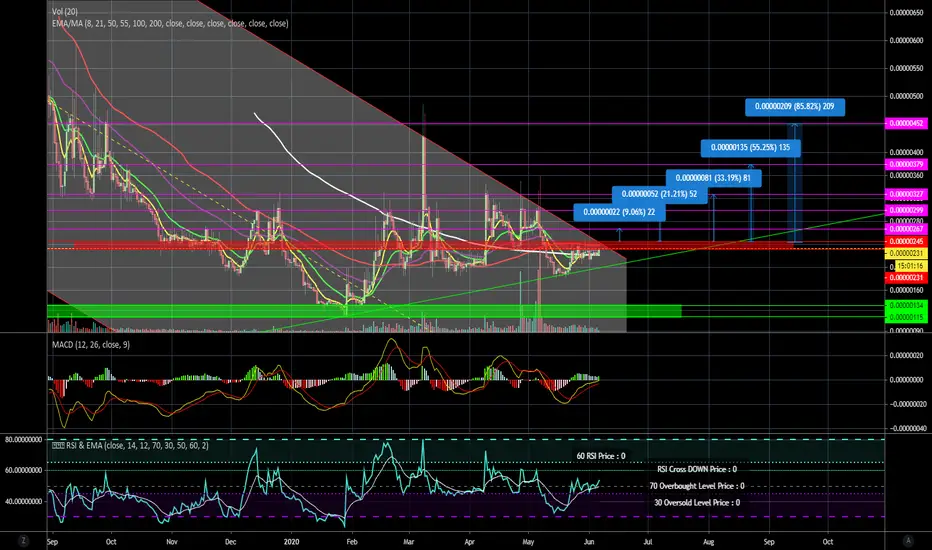This screenshot has height=550, width=932.
Task: Select the green support zone rectangle
Action: tap(364, 311)
